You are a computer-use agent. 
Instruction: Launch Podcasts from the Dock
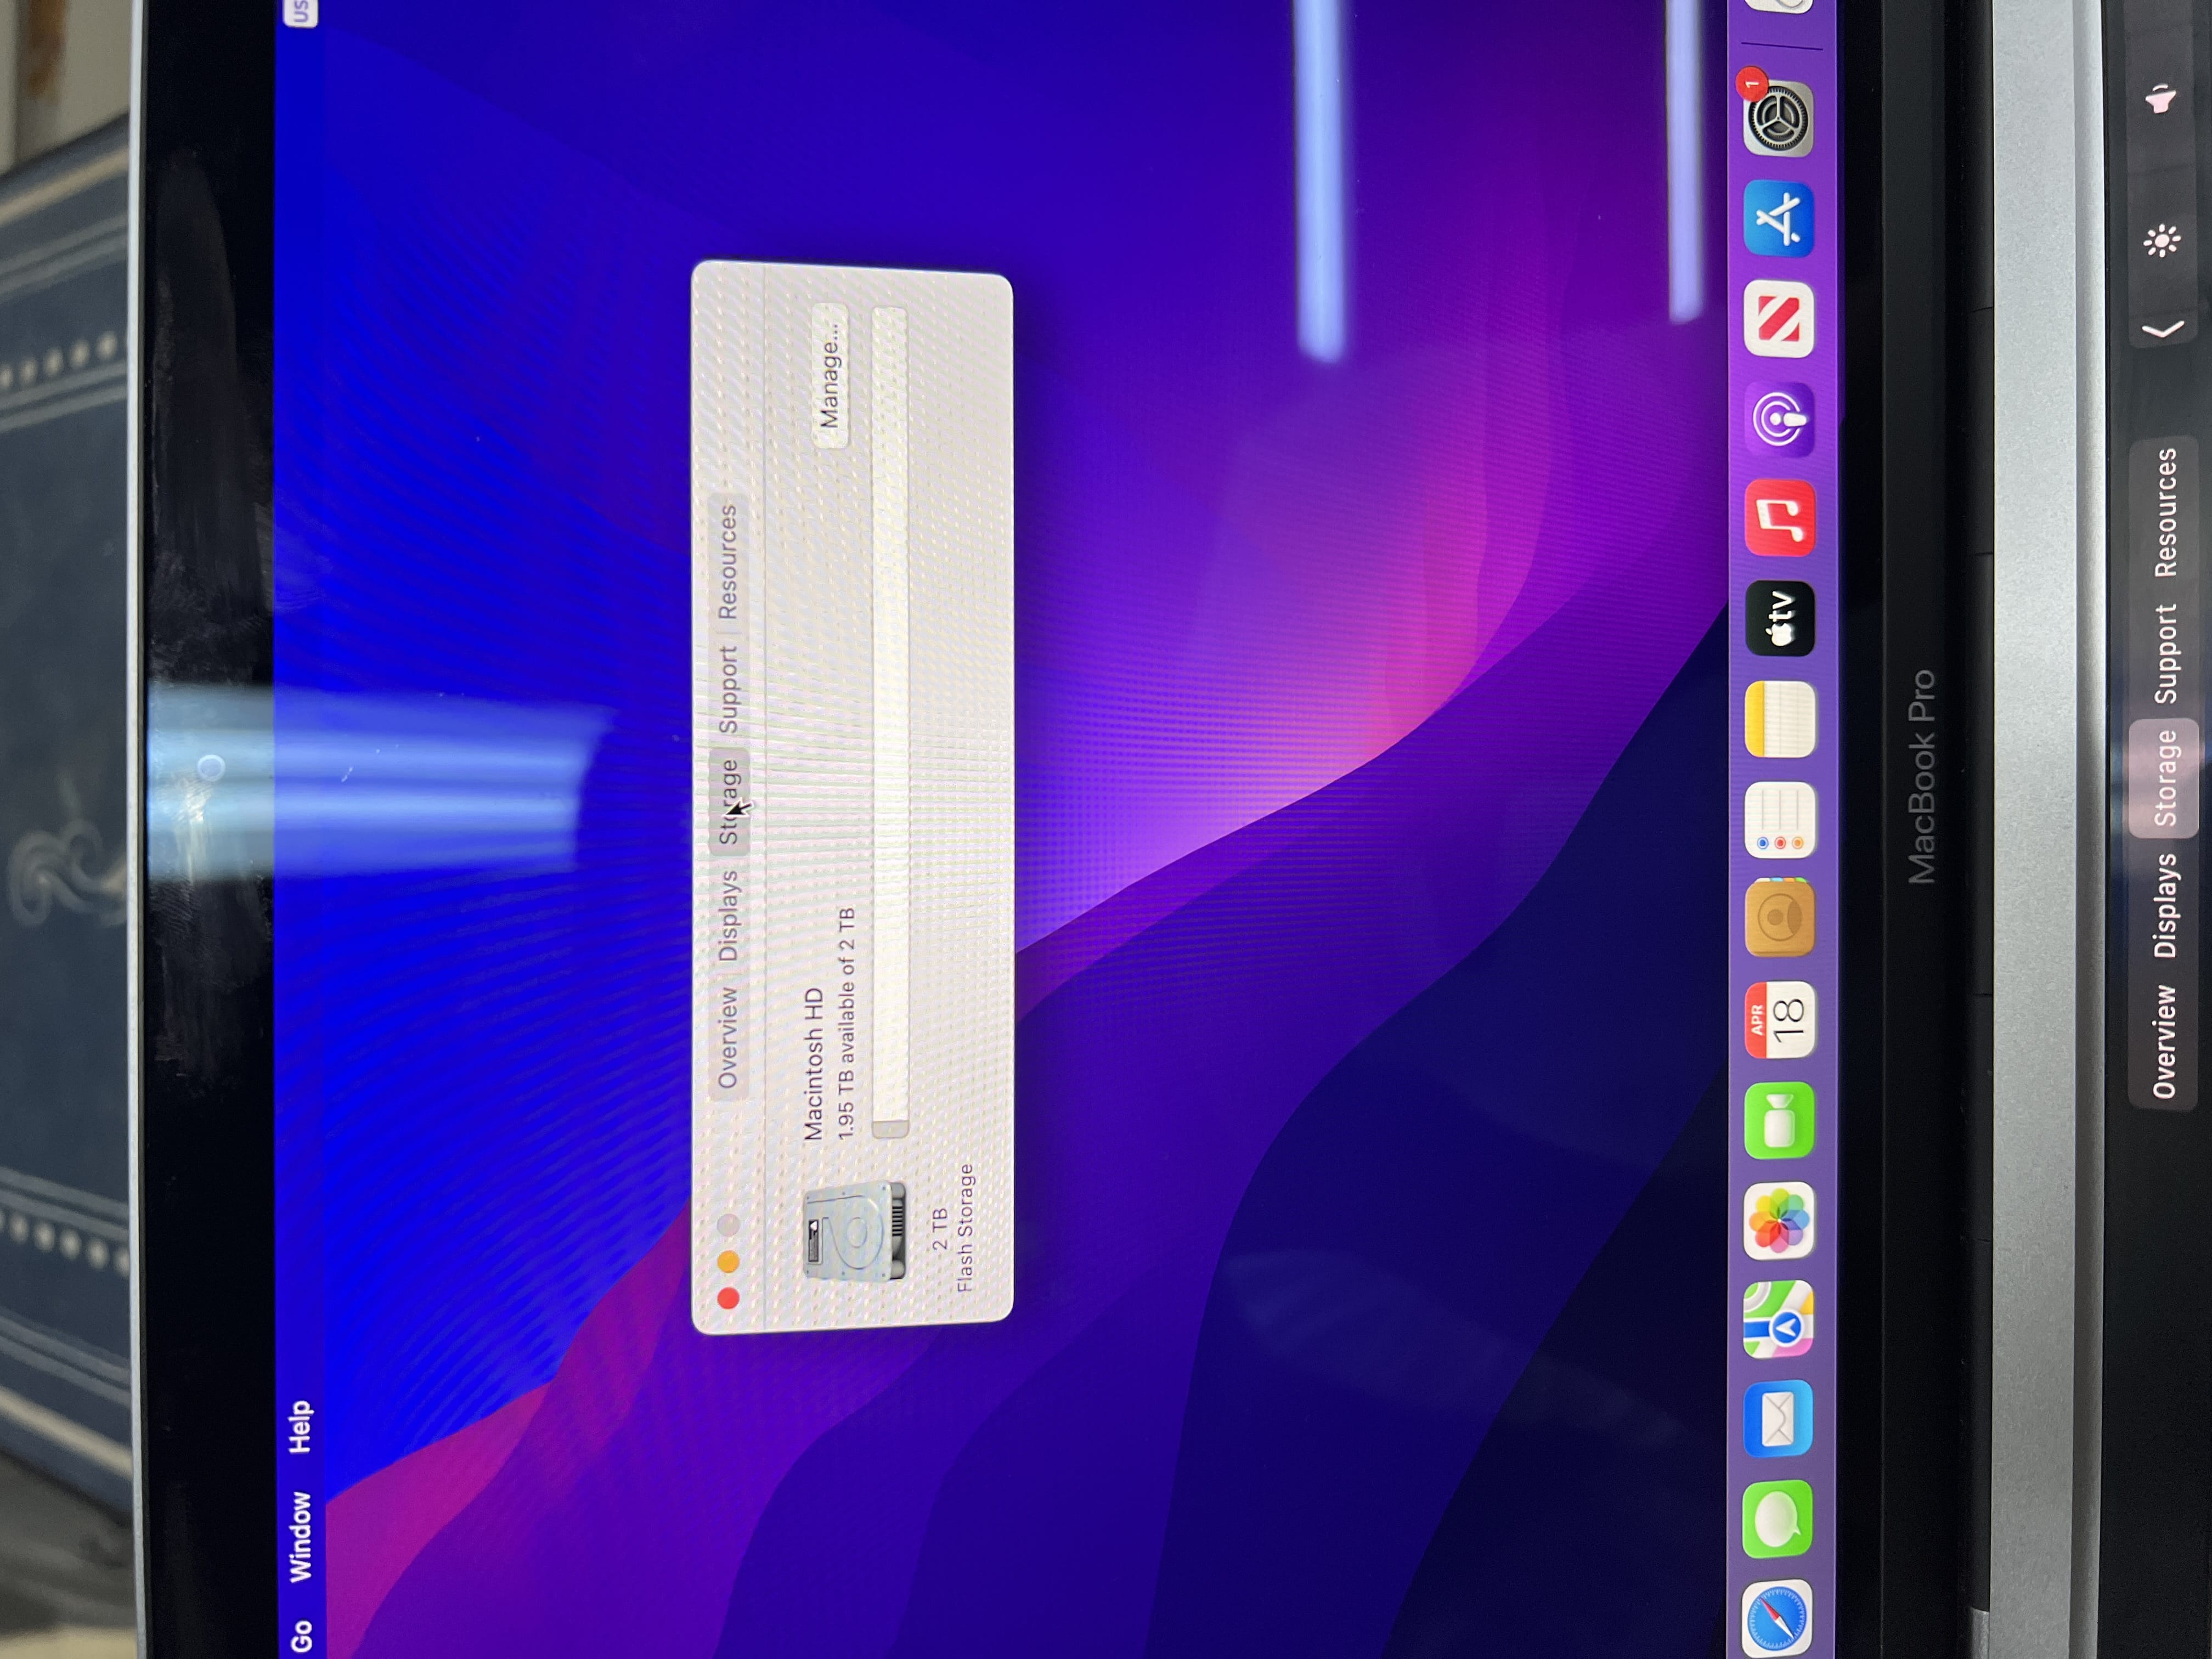point(1779,419)
